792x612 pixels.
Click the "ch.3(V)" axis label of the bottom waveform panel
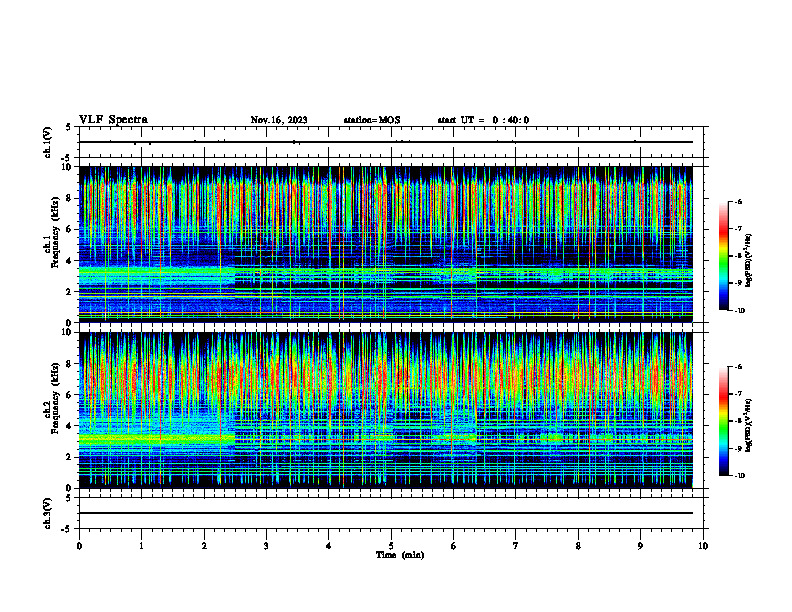(48, 513)
